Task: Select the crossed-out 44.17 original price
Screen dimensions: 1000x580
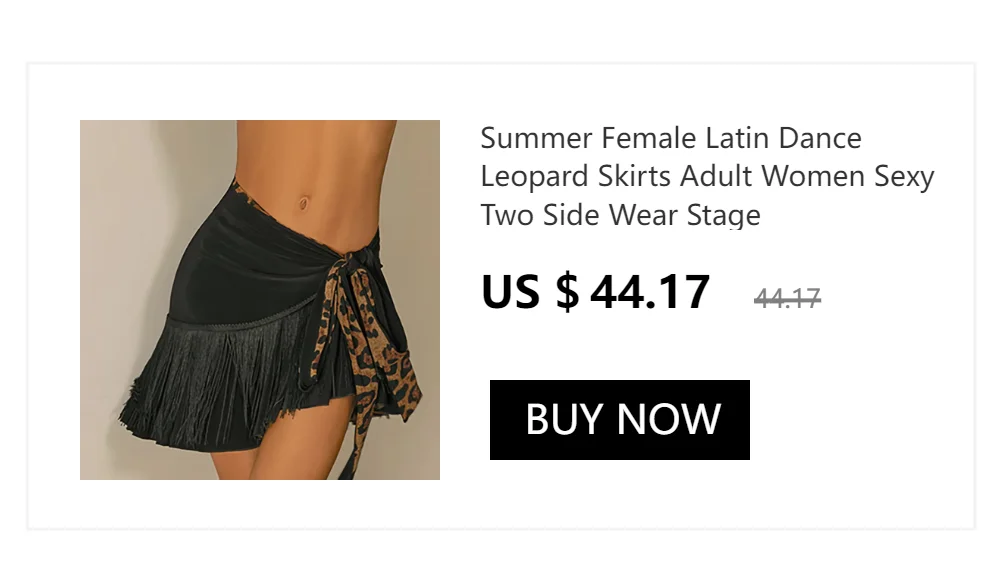Action: click(787, 298)
